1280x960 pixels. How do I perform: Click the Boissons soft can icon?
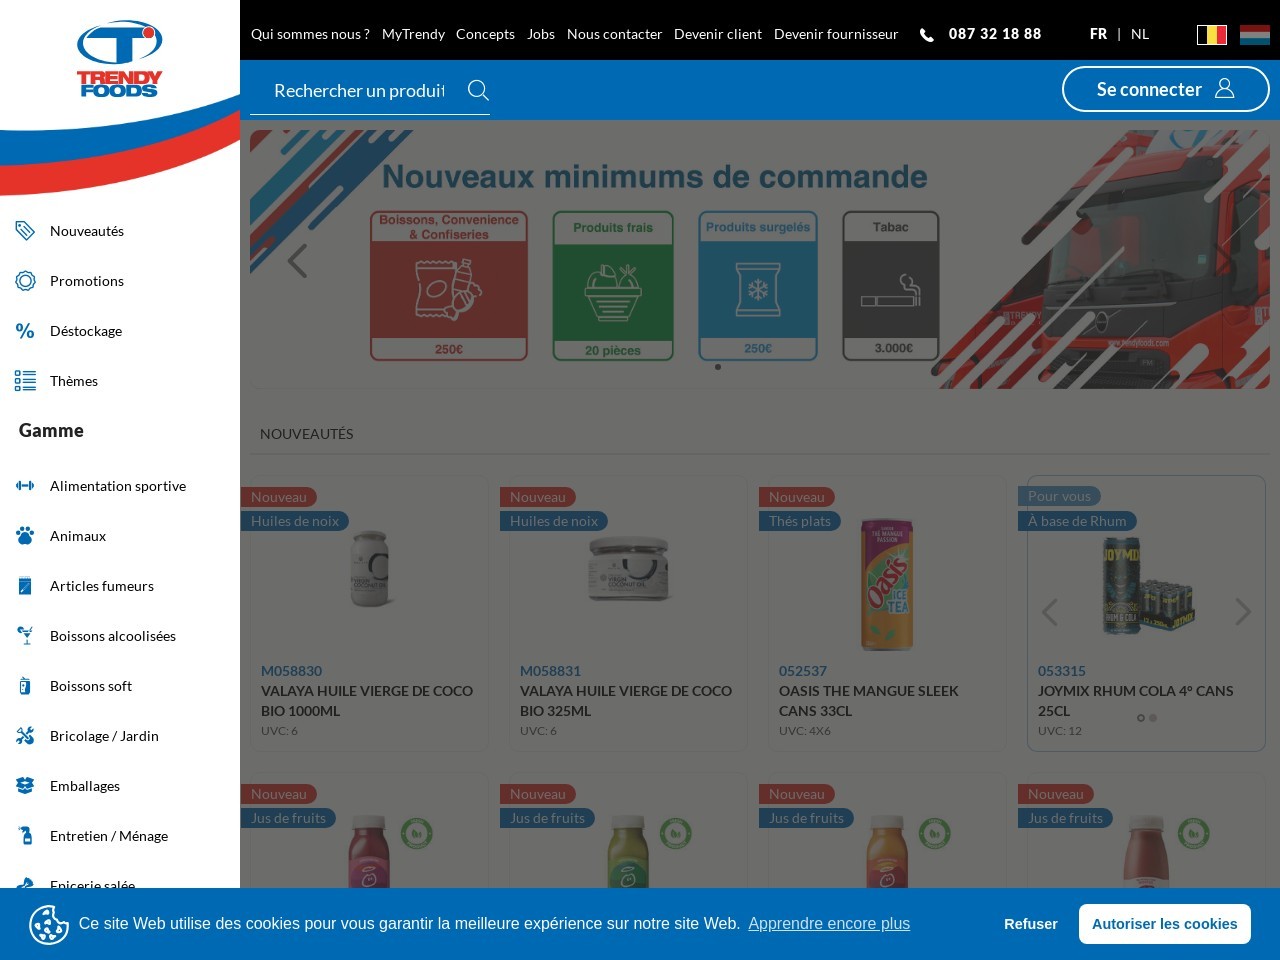pyautogui.click(x=25, y=686)
